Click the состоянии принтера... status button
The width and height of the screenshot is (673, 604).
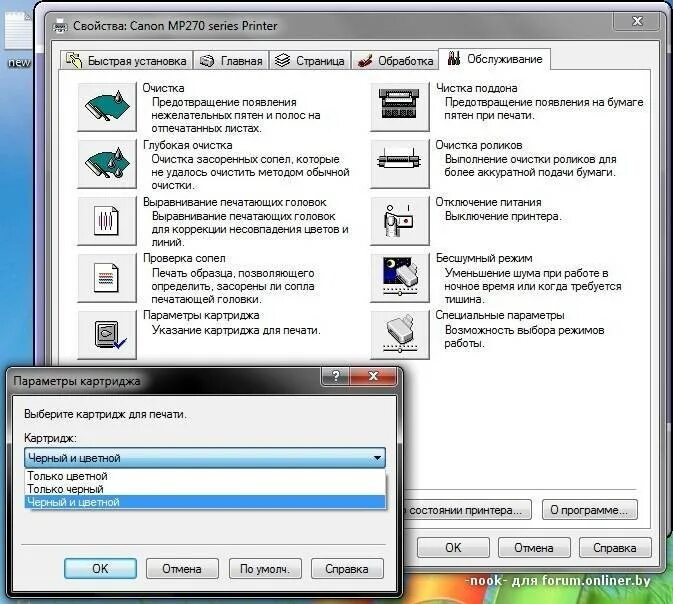[467, 510]
